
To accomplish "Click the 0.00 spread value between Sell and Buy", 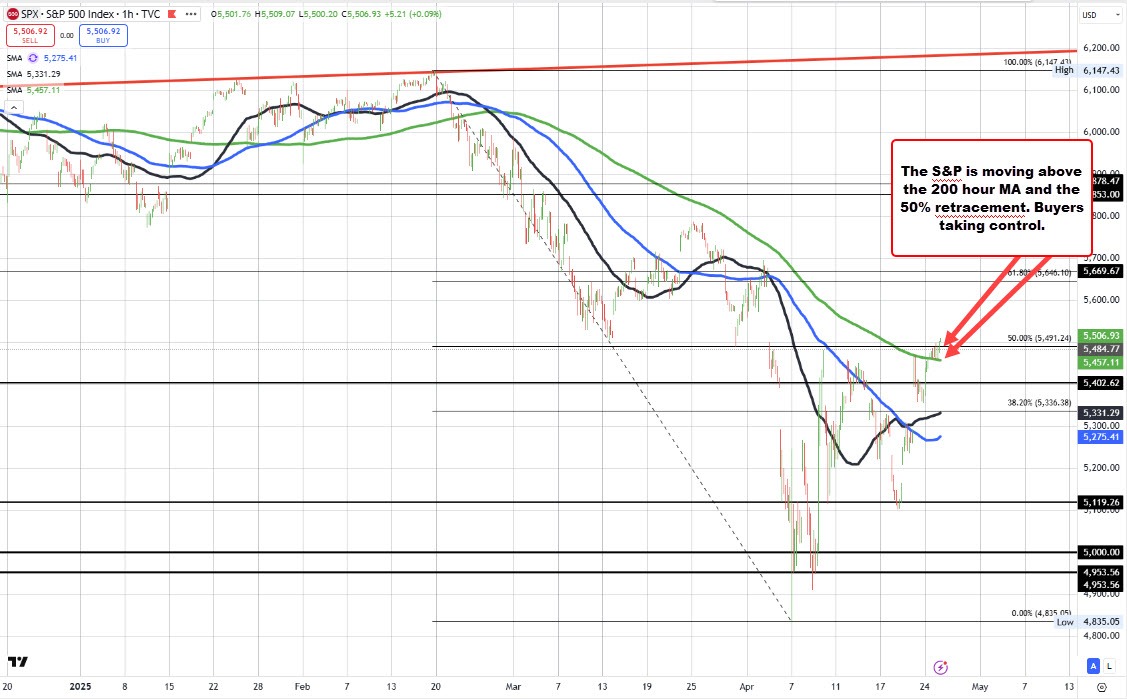I will 66,34.
